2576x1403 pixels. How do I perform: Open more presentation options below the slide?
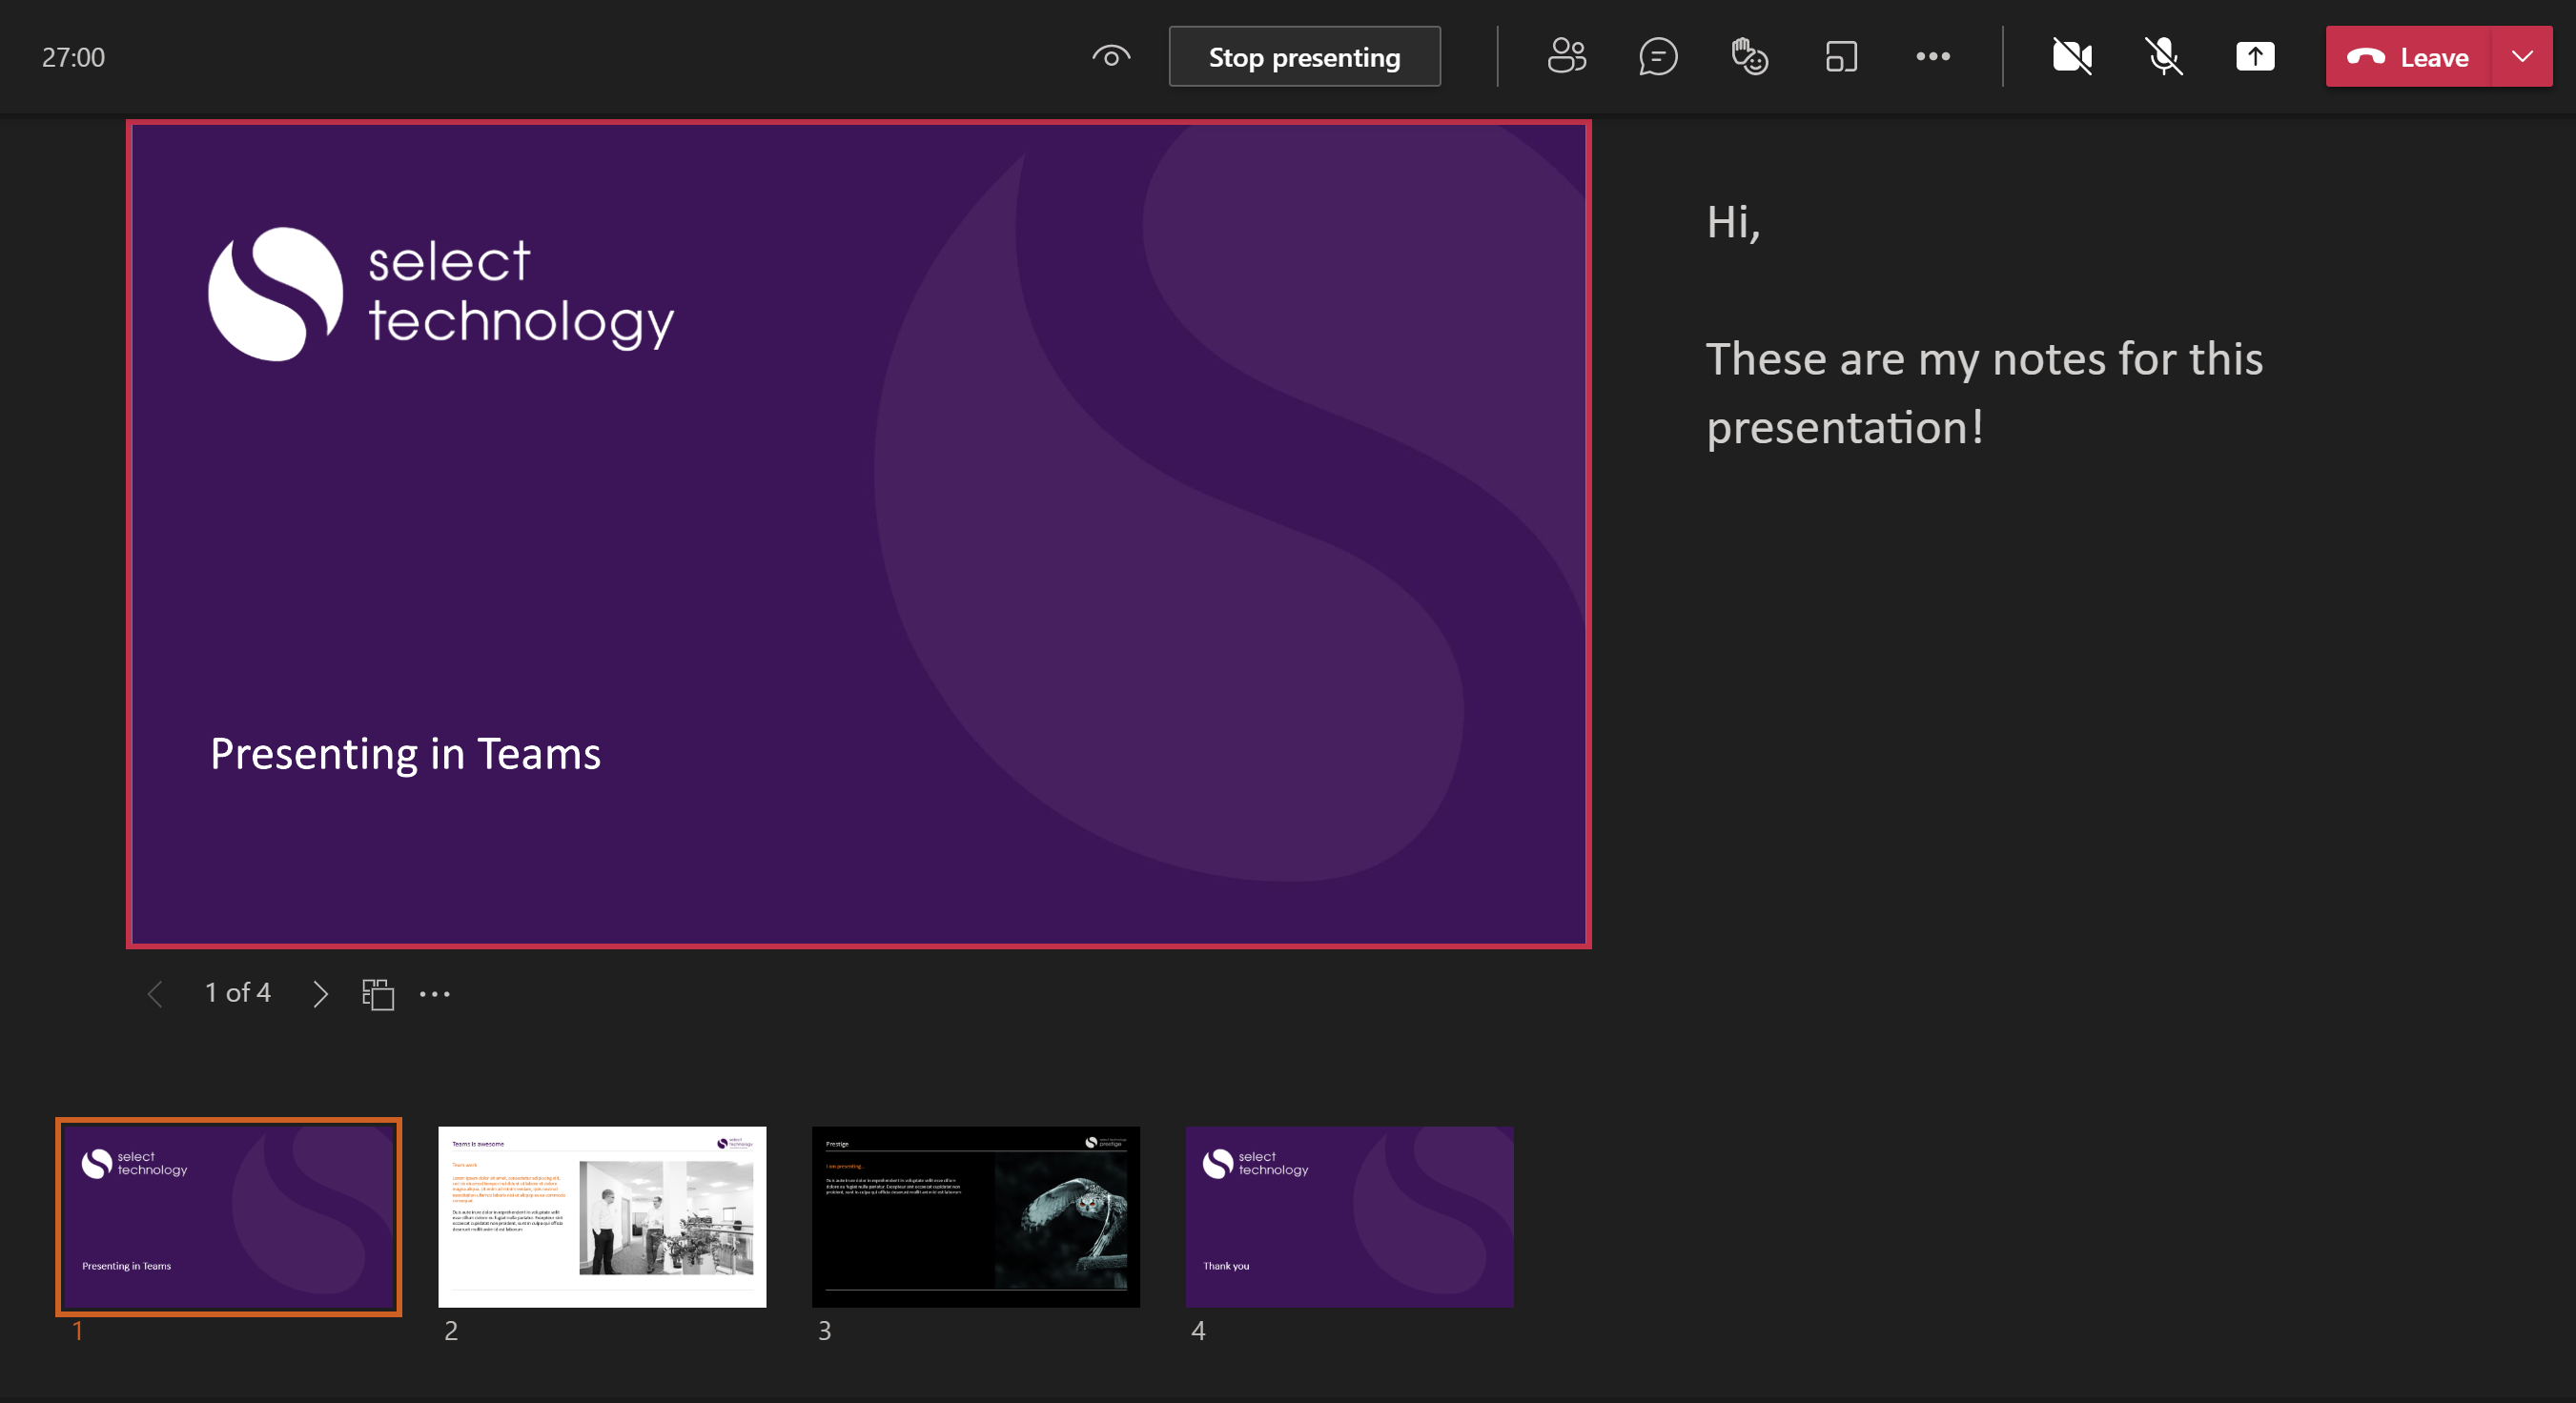click(435, 993)
